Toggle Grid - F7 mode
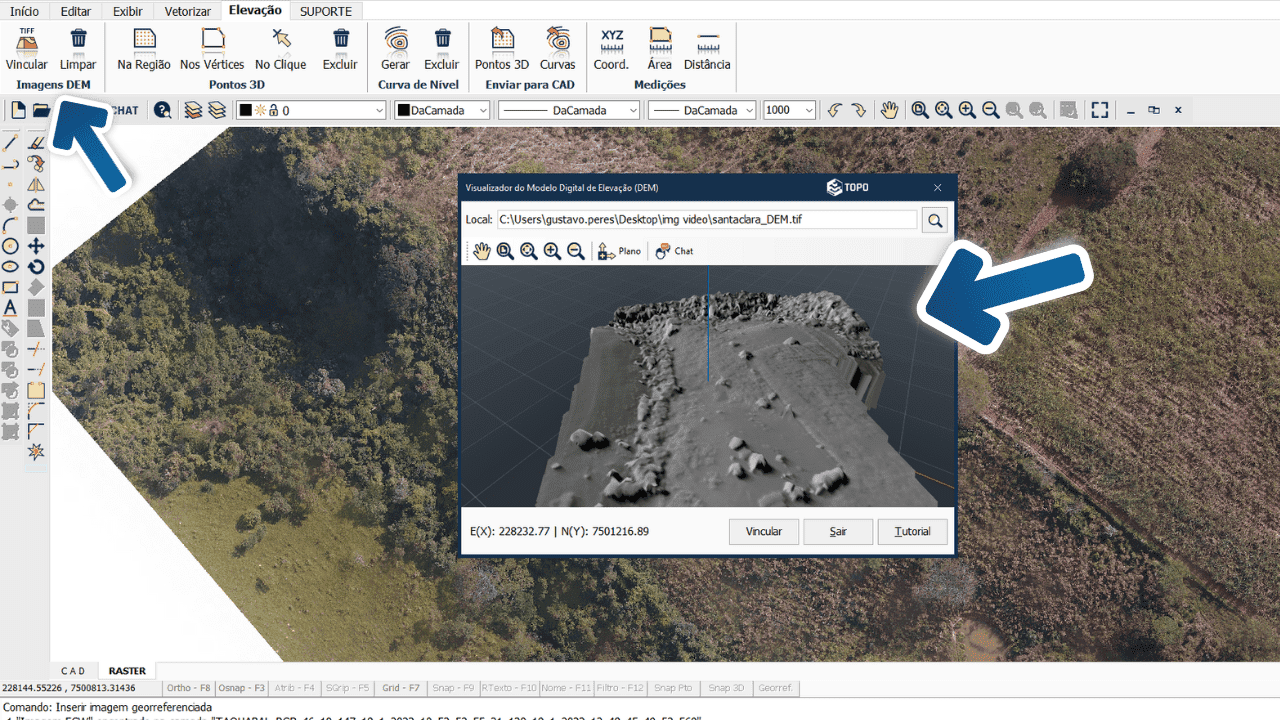The width and height of the screenshot is (1280, 720). point(401,688)
